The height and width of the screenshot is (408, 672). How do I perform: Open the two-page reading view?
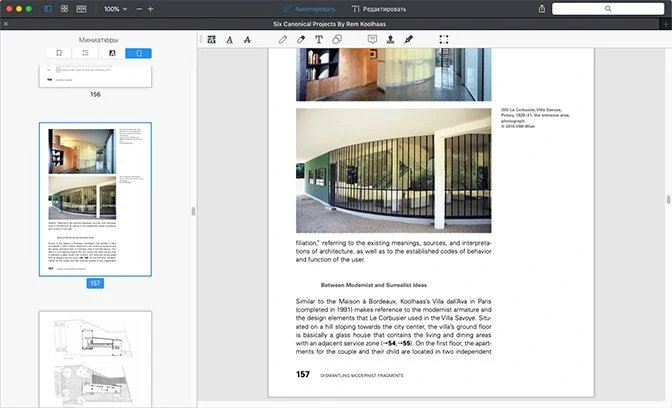pyautogui.click(x=81, y=9)
